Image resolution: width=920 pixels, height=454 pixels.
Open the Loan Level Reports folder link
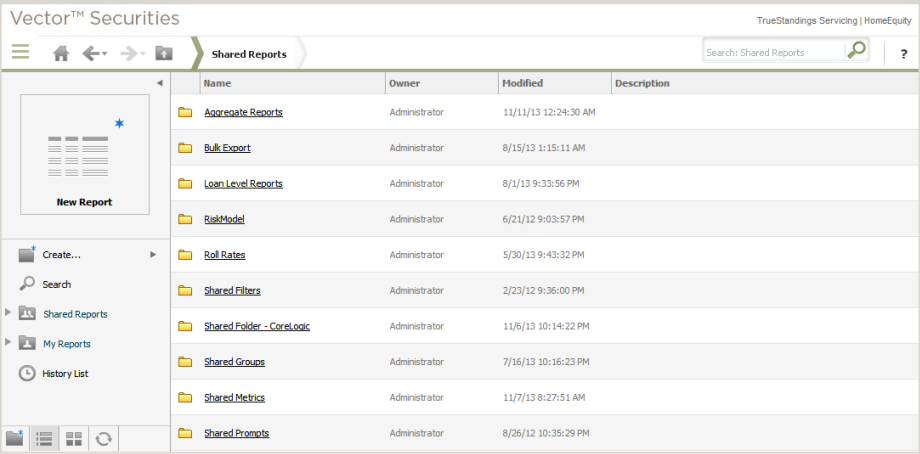243,184
